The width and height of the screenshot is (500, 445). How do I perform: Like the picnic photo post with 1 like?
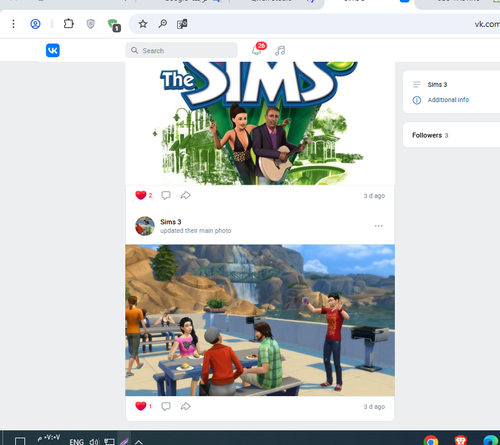point(144,406)
